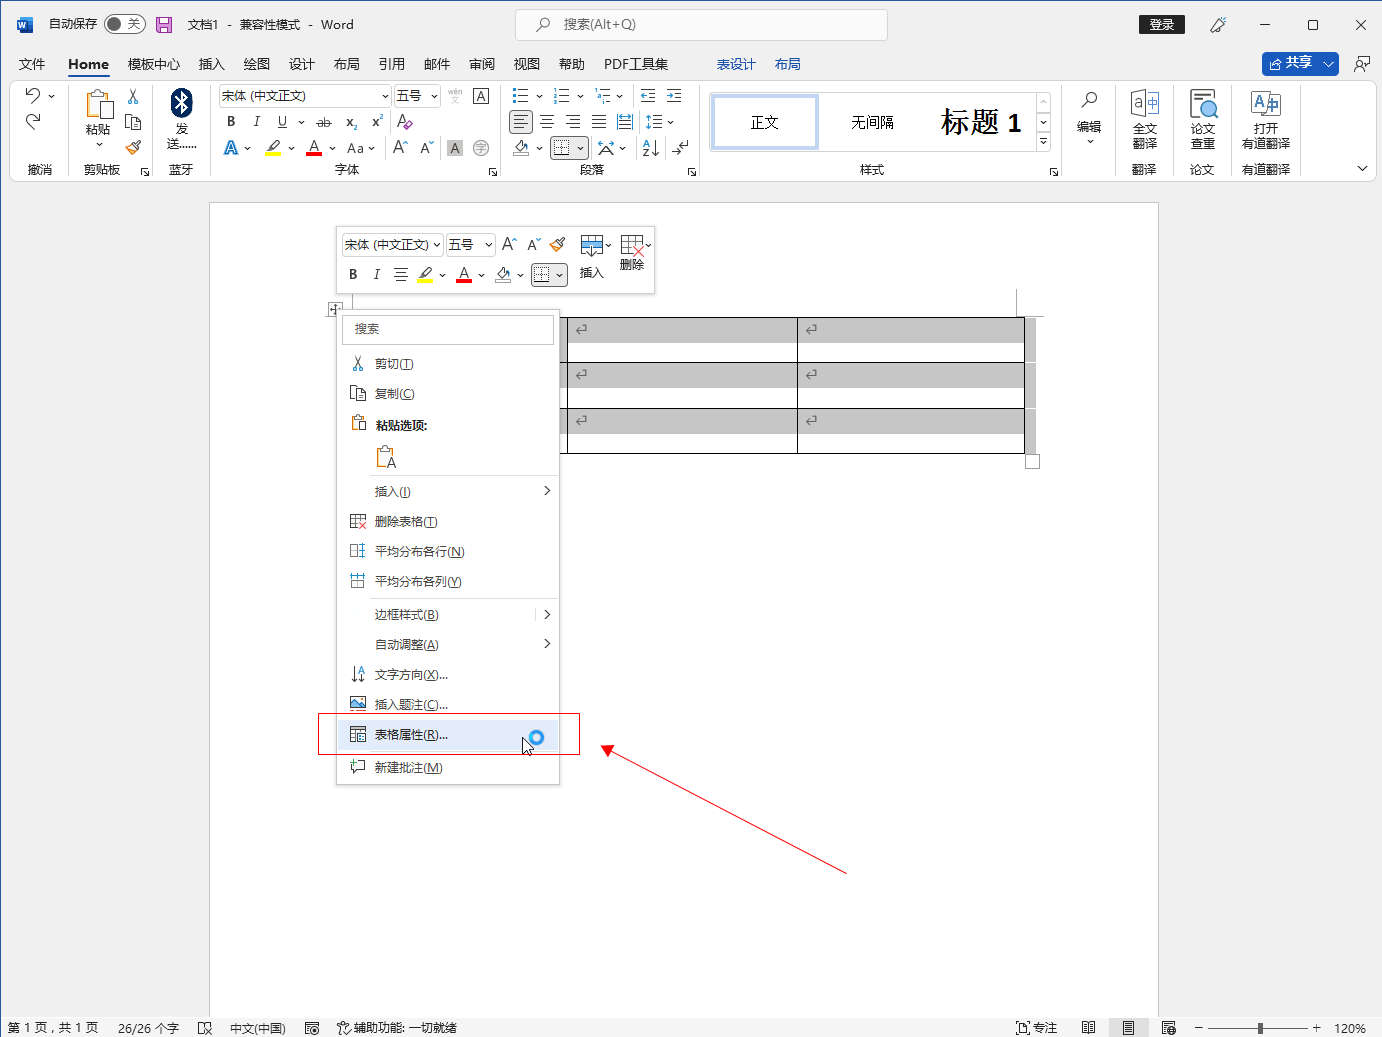Click the table move handle
The image size is (1382, 1037).
[335, 309]
